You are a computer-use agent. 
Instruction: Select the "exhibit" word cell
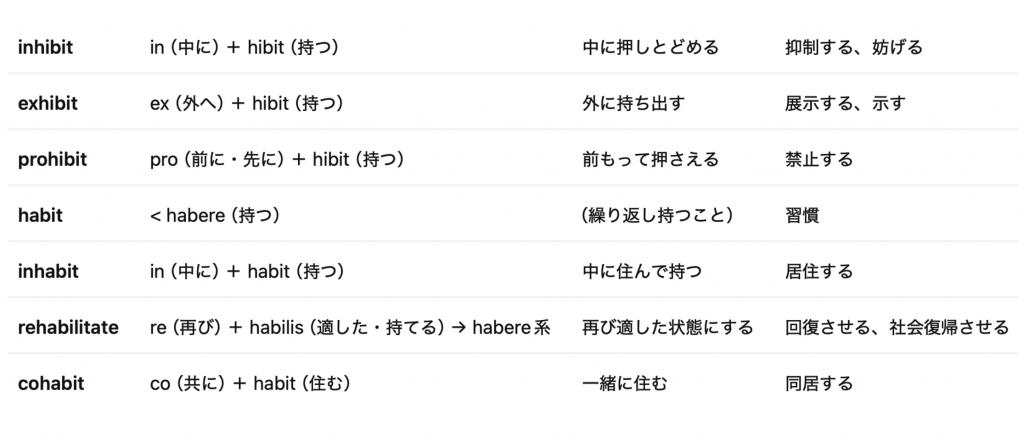[x=48, y=103]
